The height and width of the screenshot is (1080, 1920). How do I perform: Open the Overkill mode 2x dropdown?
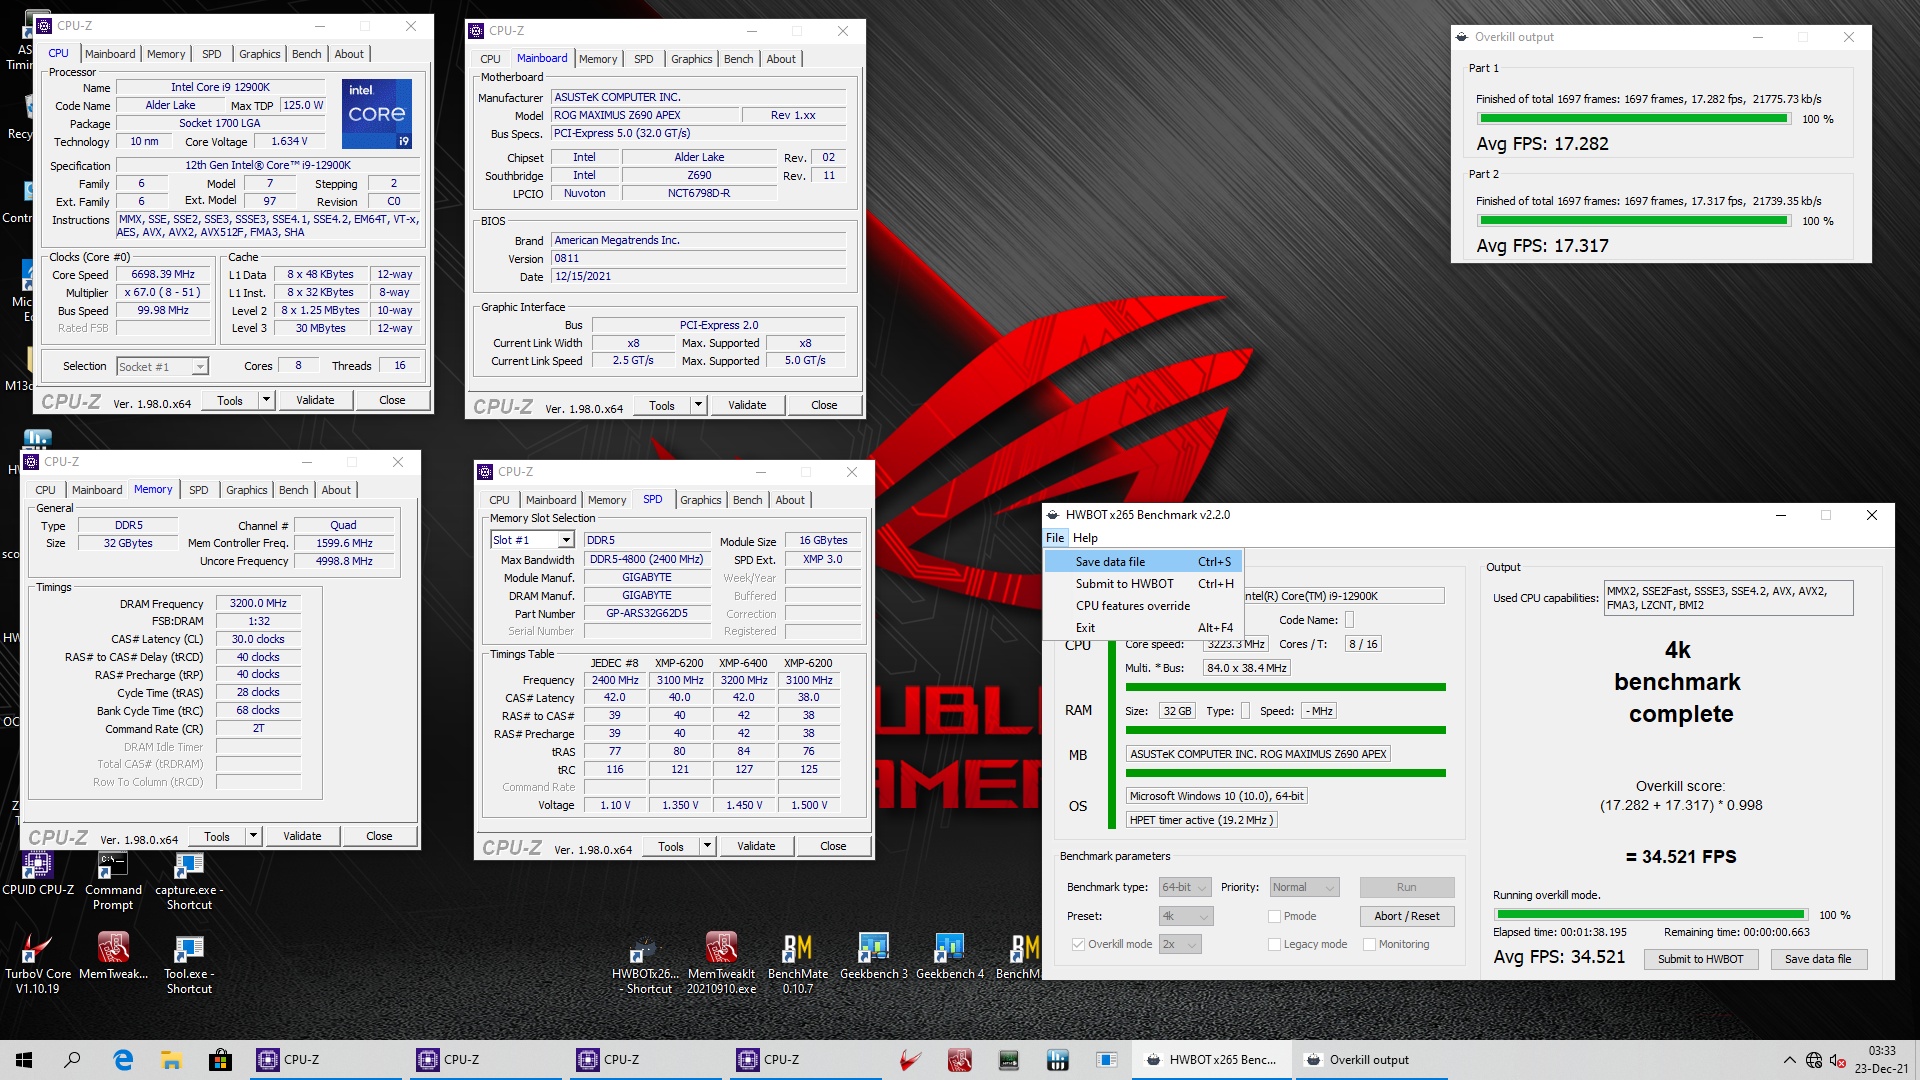coord(1179,944)
